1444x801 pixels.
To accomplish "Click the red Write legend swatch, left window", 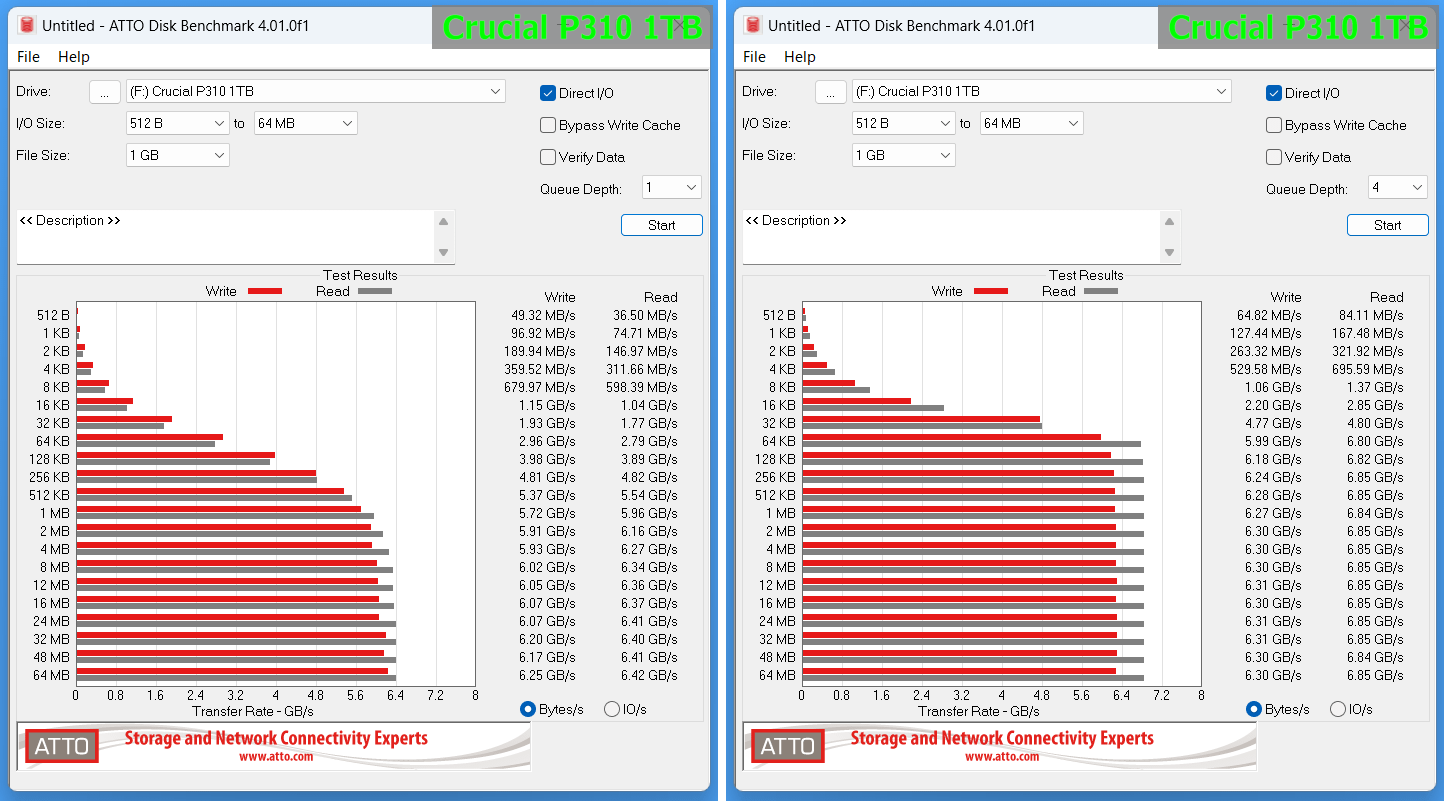I will point(265,291).
